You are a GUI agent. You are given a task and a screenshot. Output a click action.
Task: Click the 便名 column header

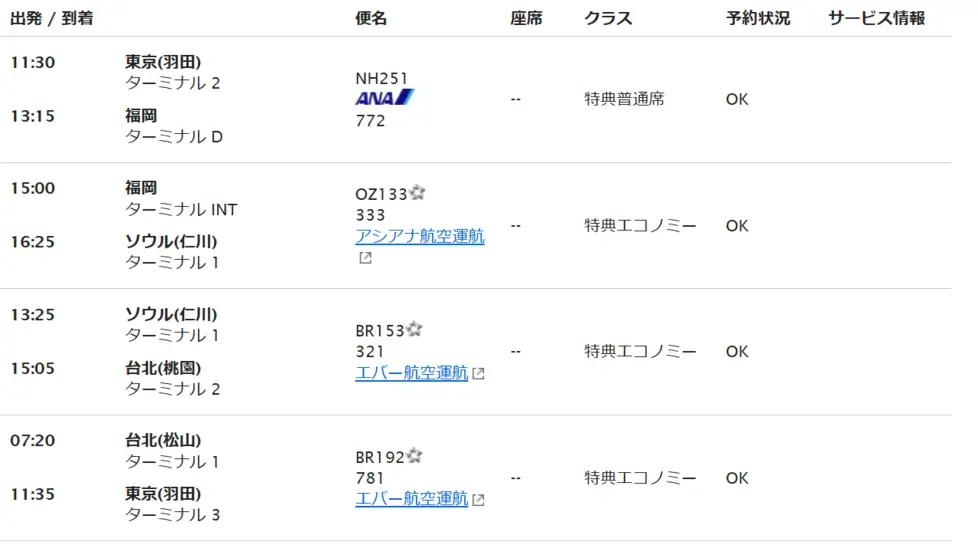[371, 18]
